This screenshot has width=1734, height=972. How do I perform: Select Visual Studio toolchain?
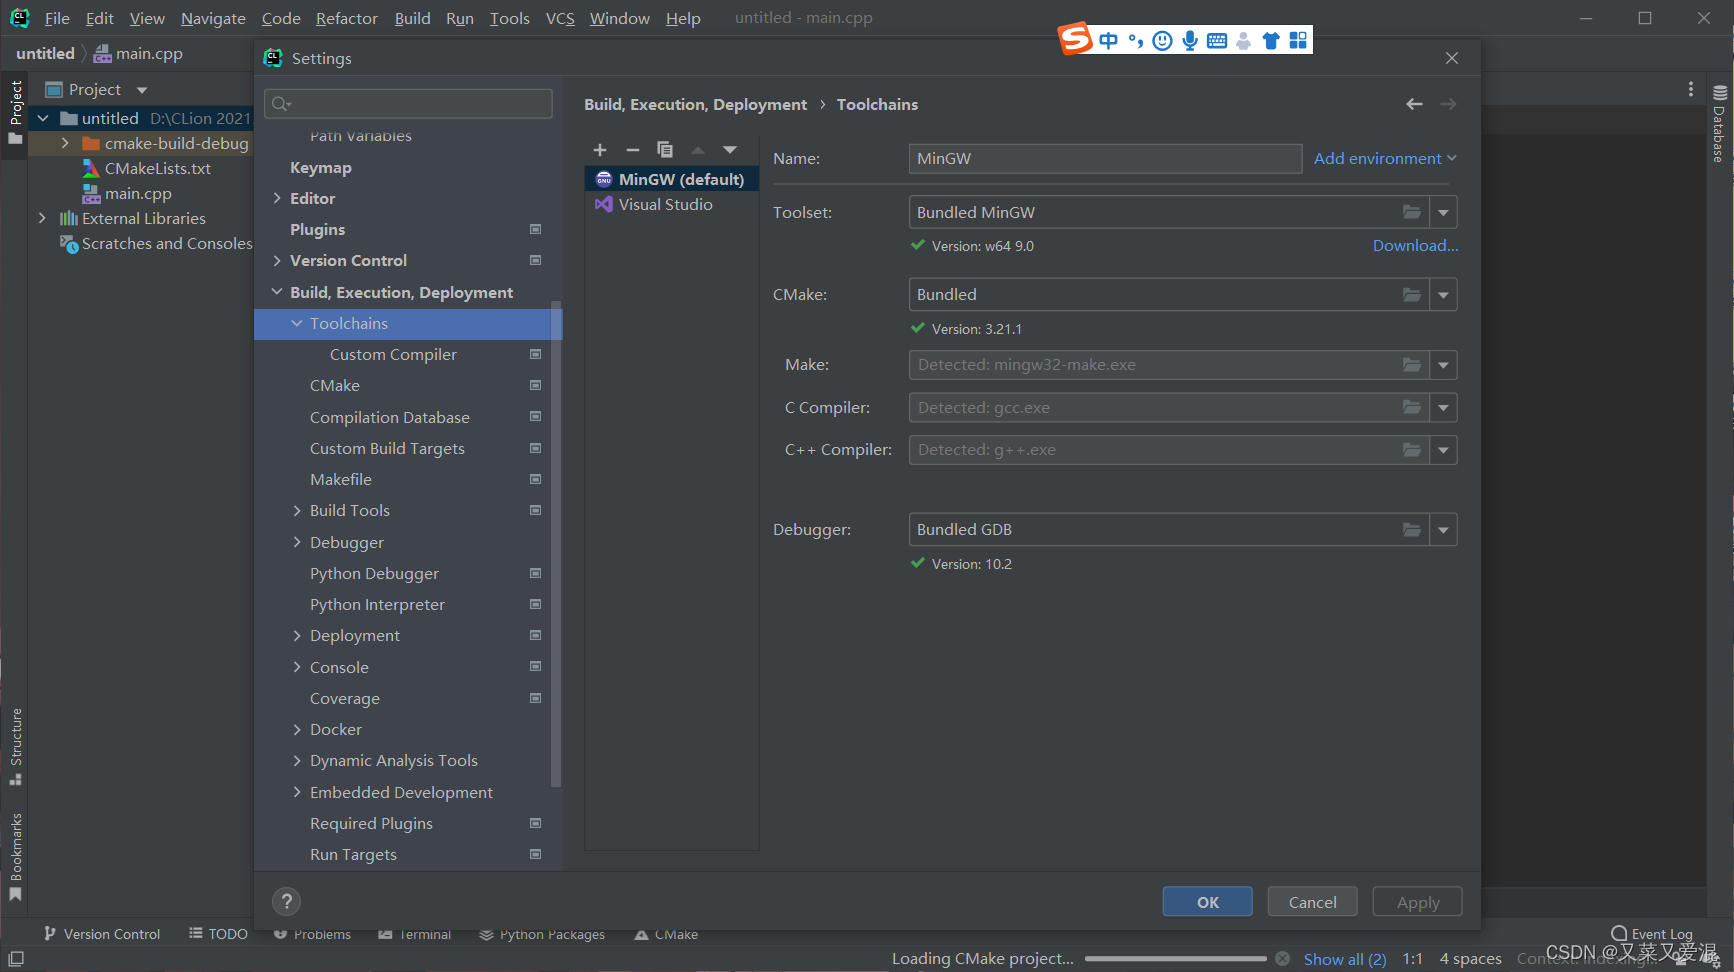672,204
